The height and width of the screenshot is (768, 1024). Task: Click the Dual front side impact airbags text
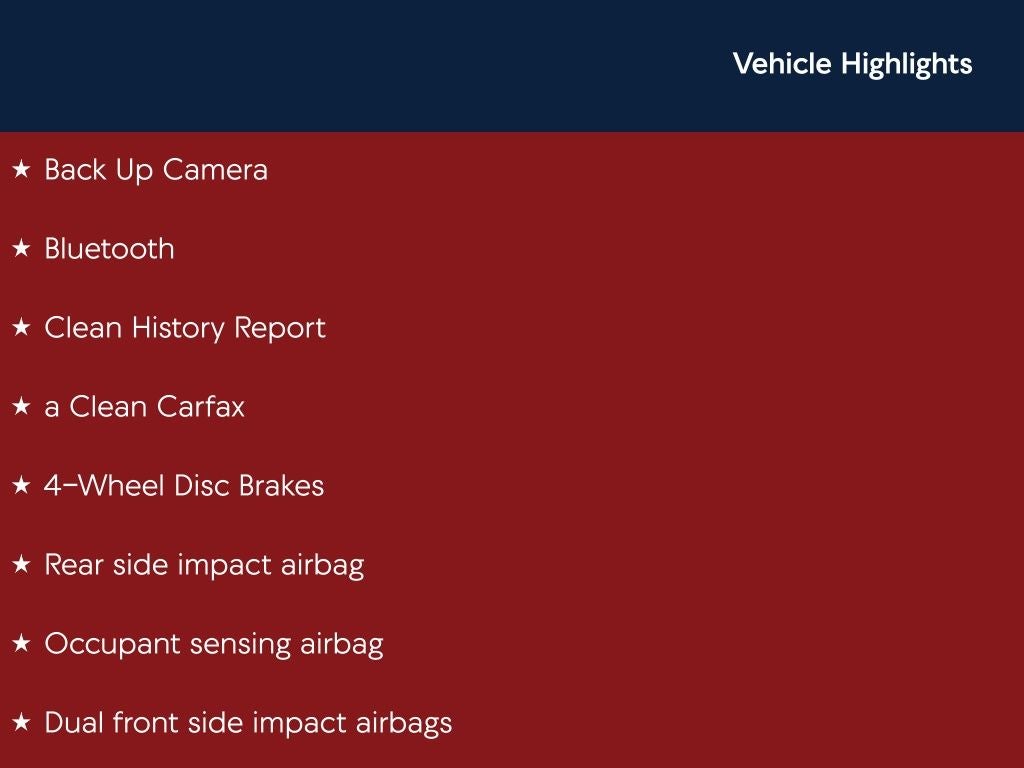pos(248,723)
